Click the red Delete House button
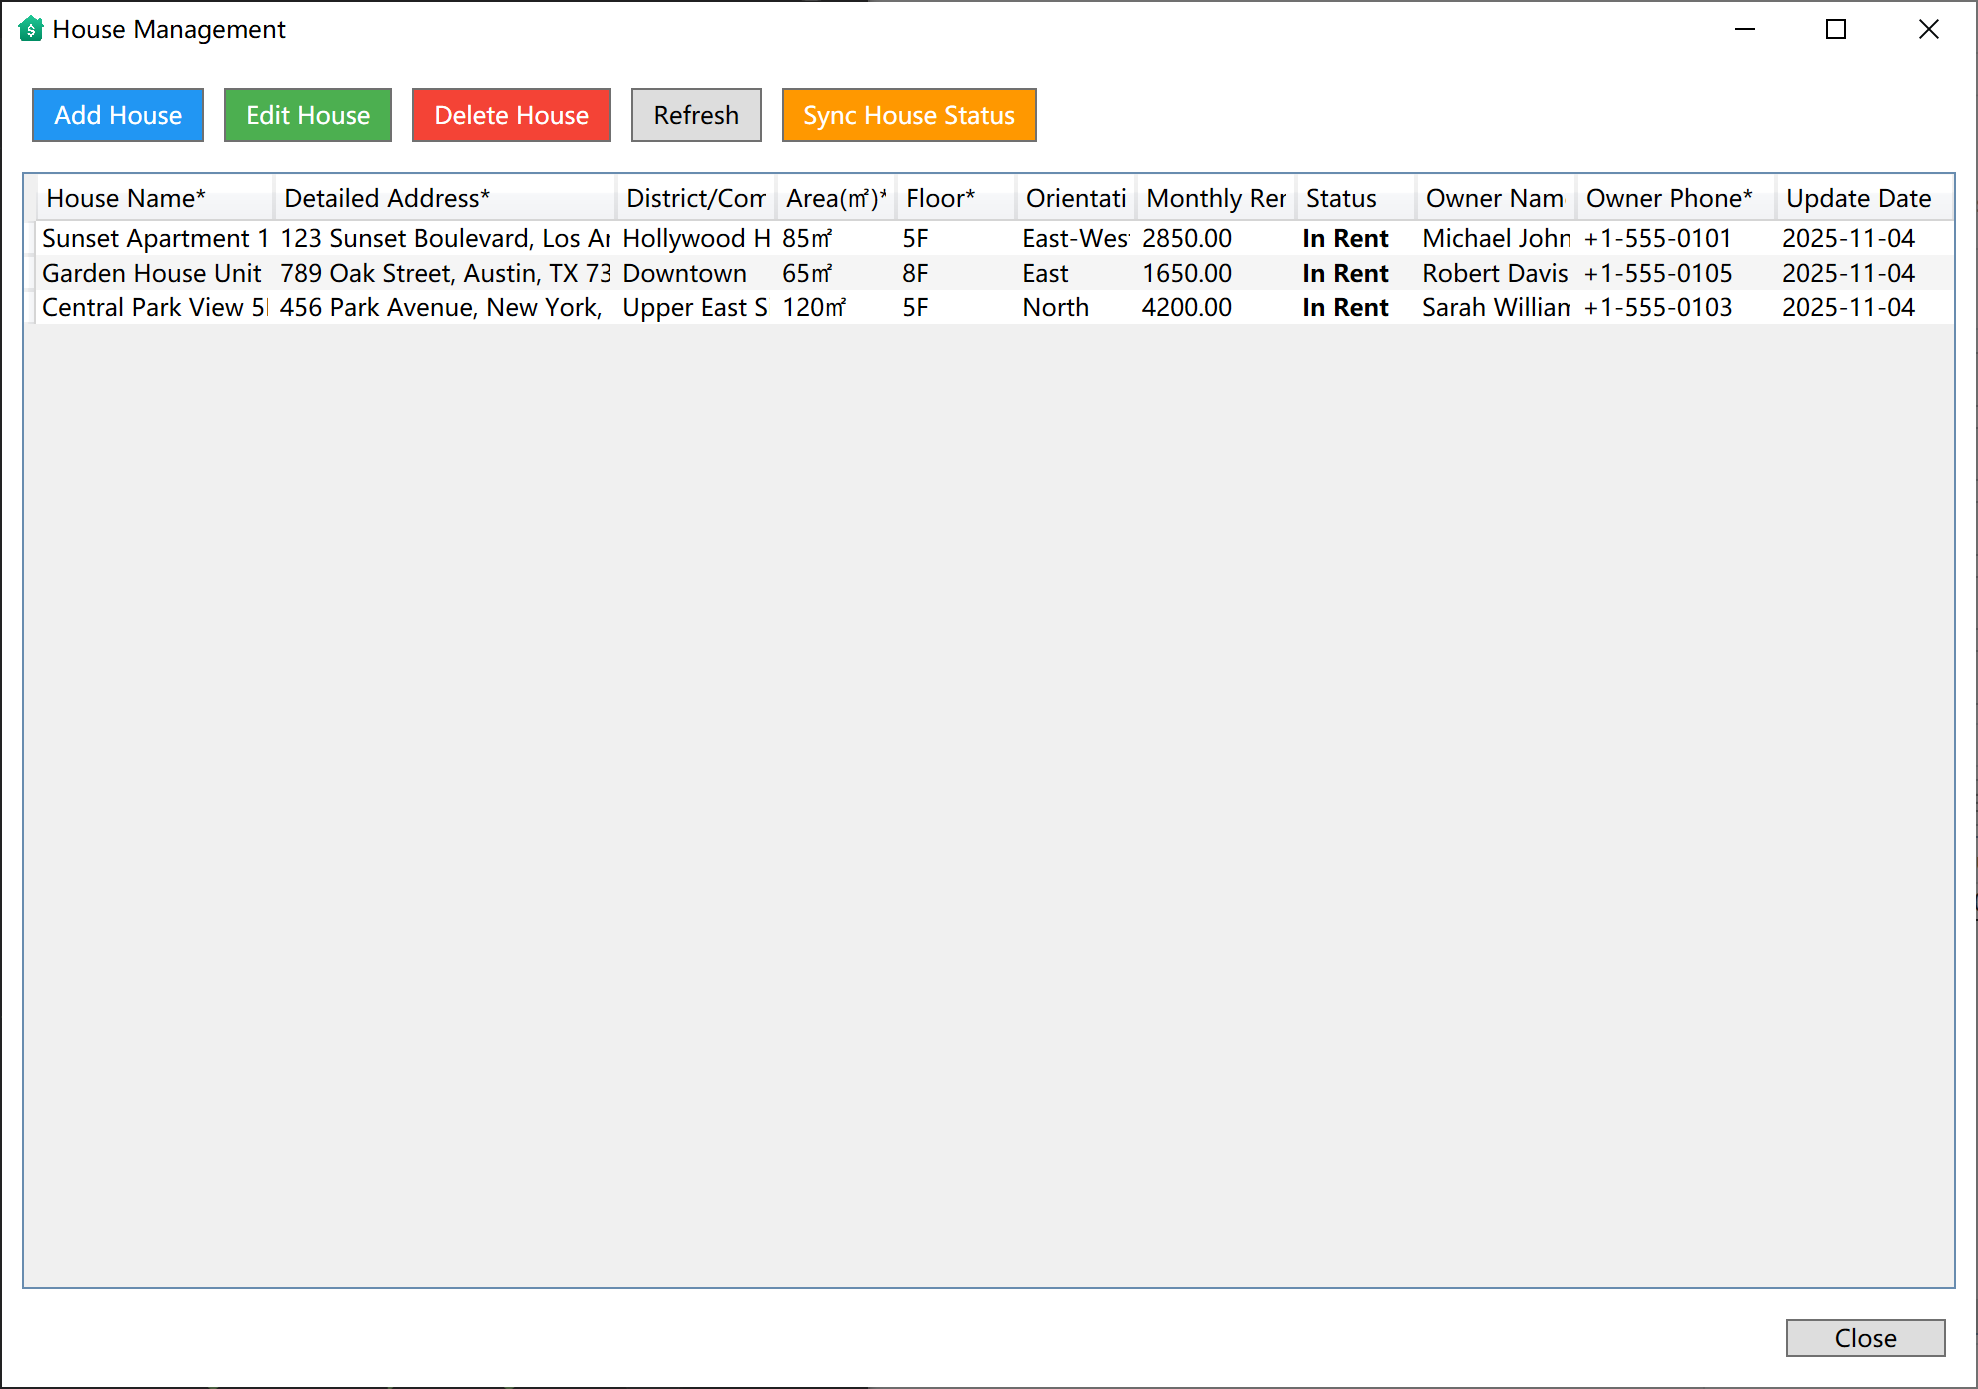 511,115
